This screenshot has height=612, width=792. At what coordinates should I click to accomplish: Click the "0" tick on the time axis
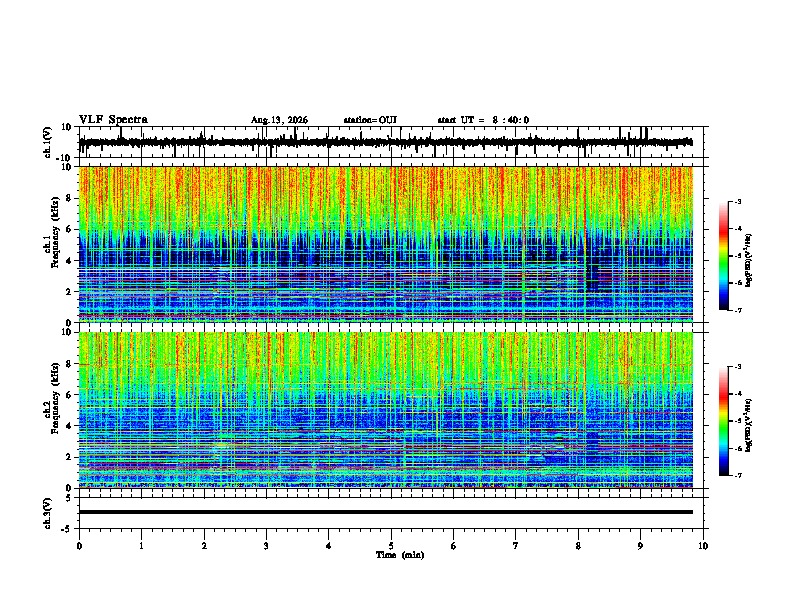tap(79, 546)
